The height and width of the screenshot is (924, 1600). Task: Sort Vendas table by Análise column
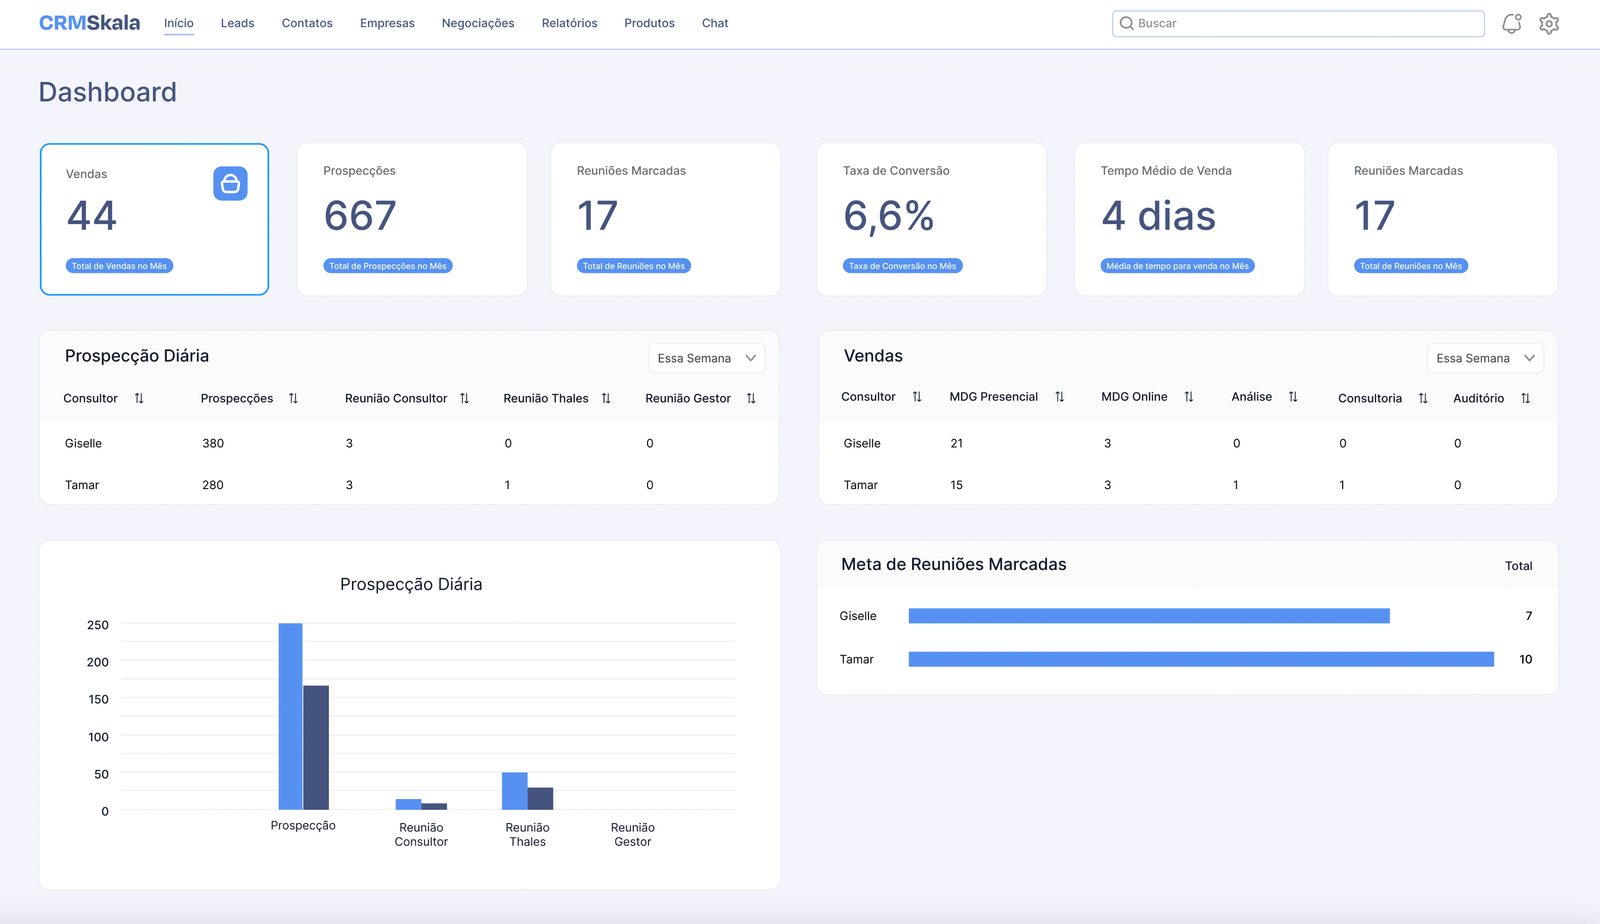[x=1293, y=397]
